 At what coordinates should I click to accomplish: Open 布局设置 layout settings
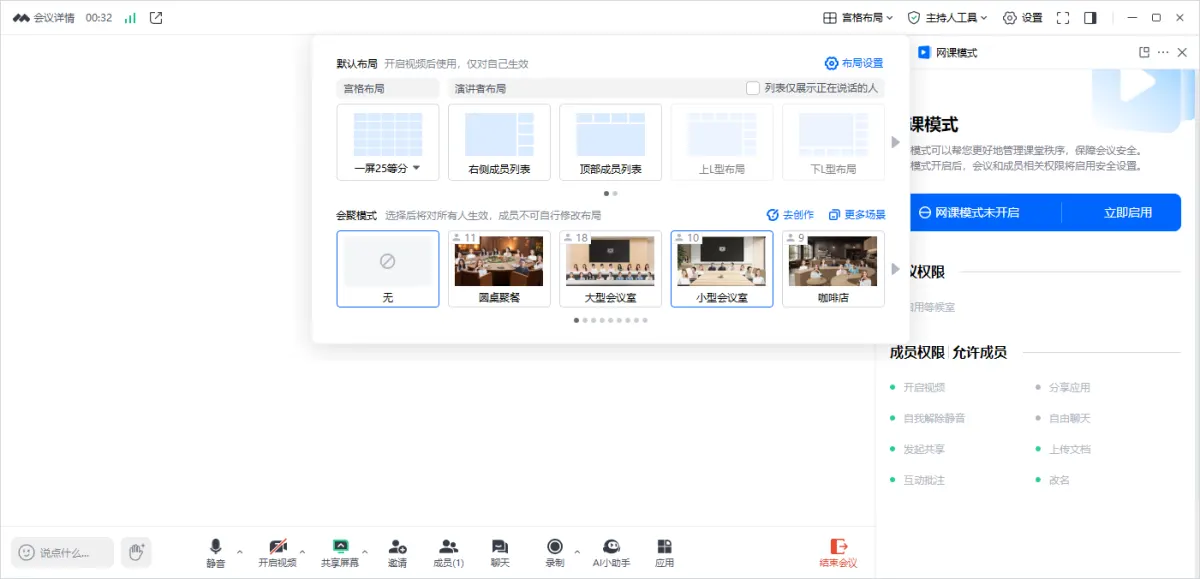pyautogui.click(x=854, y=63)
